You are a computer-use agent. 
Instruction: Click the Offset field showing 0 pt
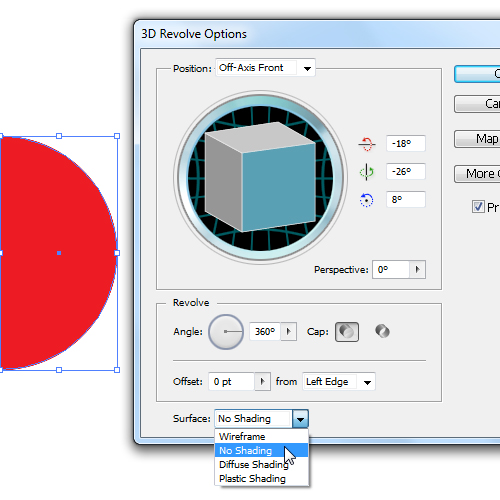(232, 382)
